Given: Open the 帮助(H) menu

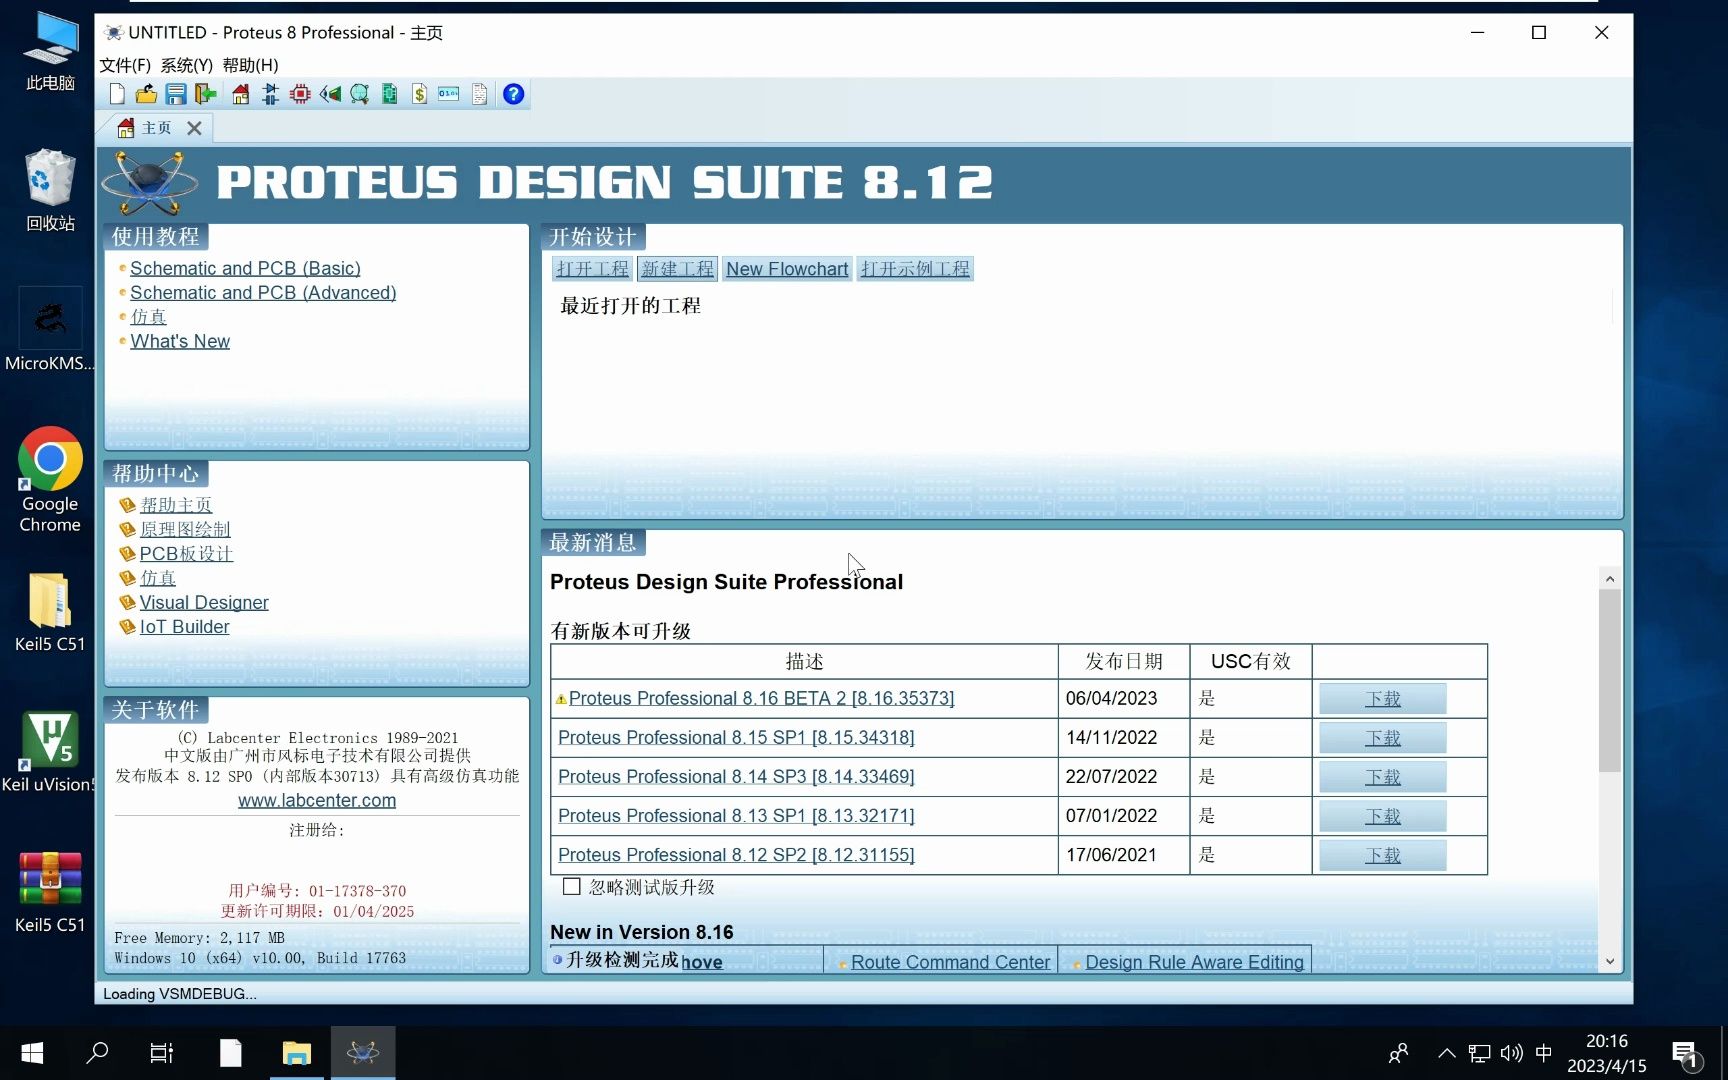Looking at the screenshot, I should tap(250, 65).
